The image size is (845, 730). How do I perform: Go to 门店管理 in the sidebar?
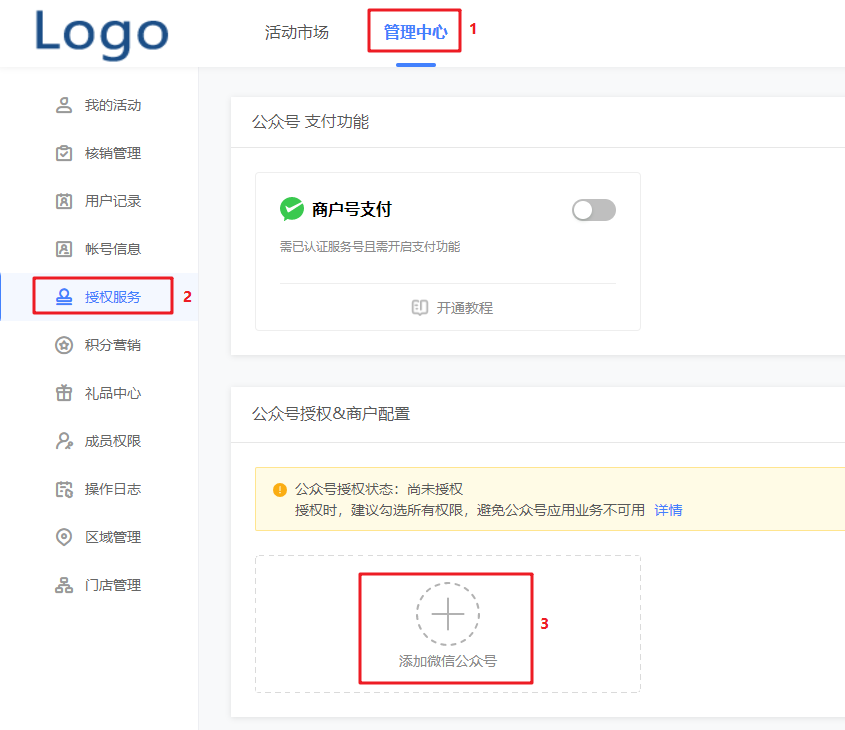[x=113, y=585]
